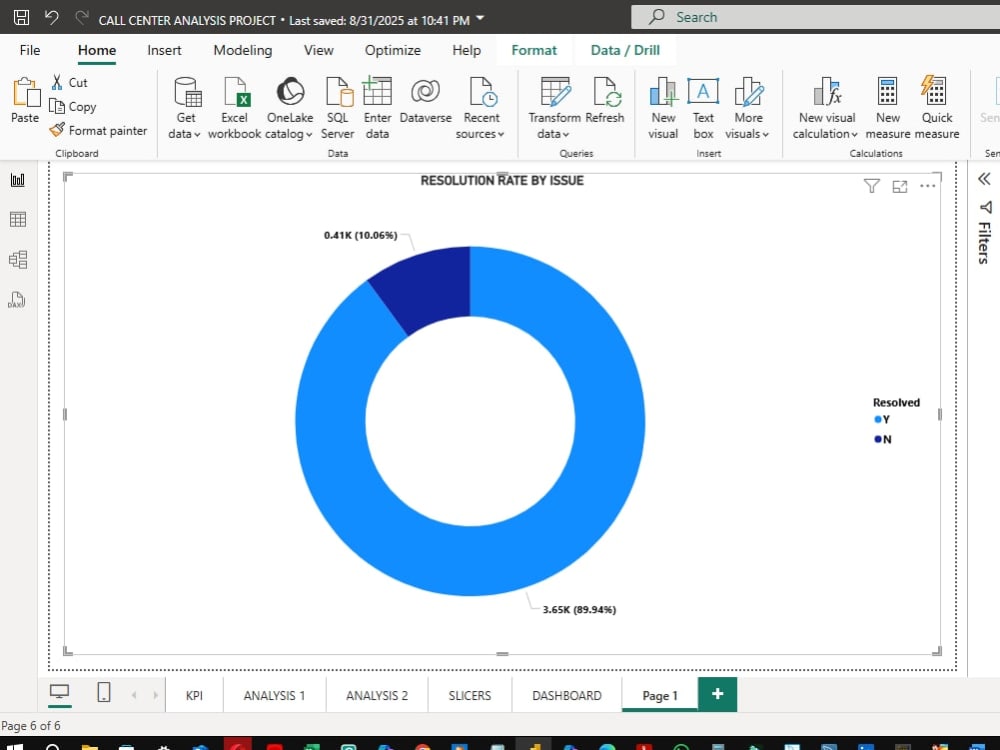Open the File menu
The height and width of the screenshot is (750, 1000).
point(30,50)
